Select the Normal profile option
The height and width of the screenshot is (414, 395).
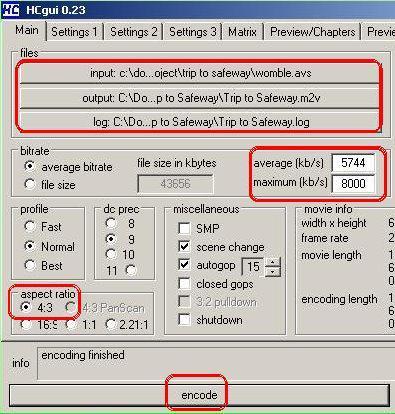(x=30, y=246)
